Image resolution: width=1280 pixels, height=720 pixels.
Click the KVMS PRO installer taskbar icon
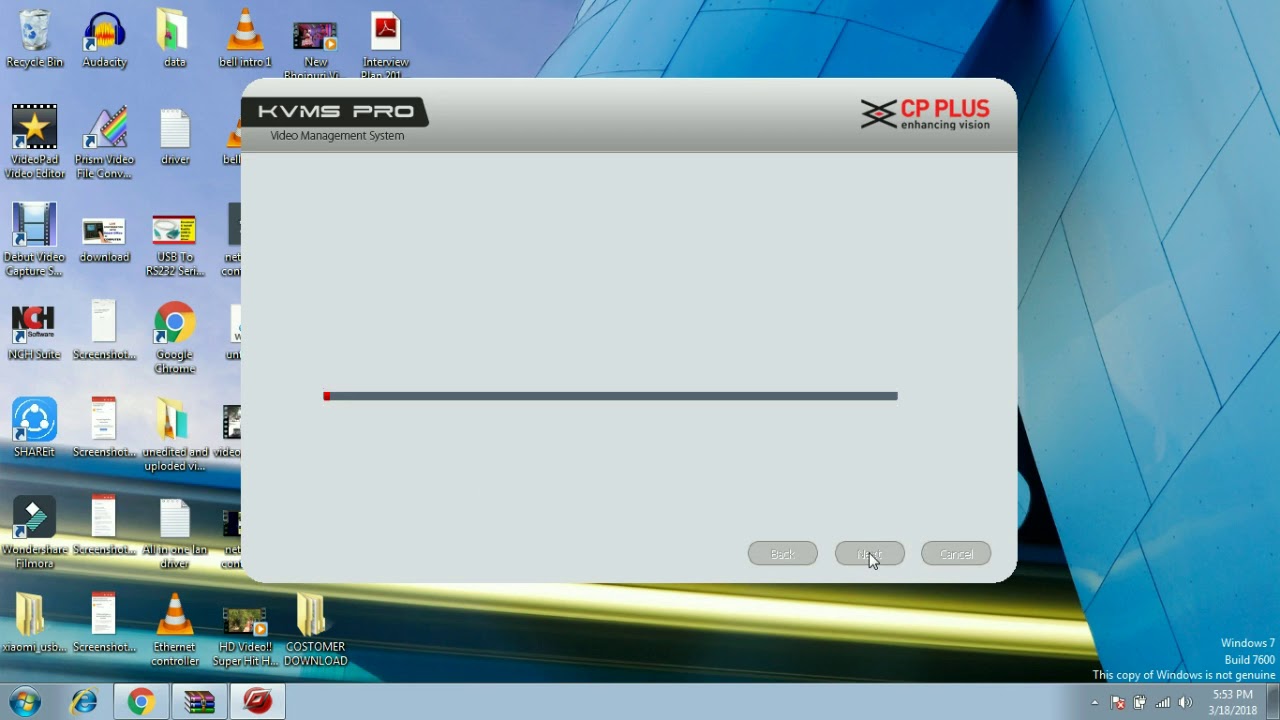[258, 702]
